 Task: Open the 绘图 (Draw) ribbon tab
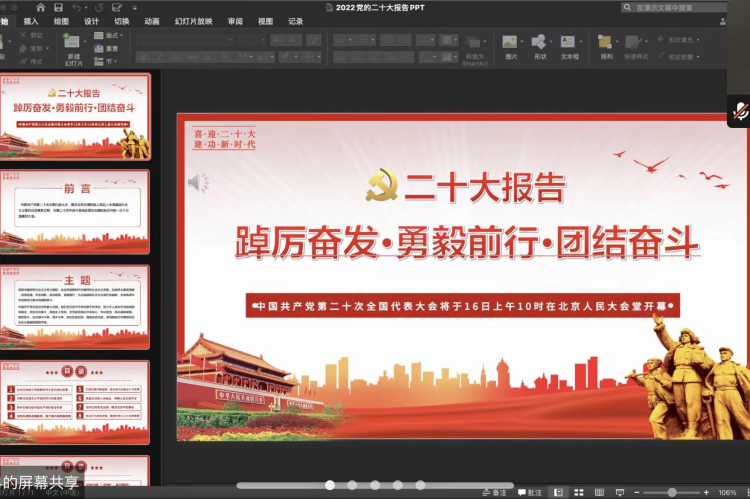61,21
